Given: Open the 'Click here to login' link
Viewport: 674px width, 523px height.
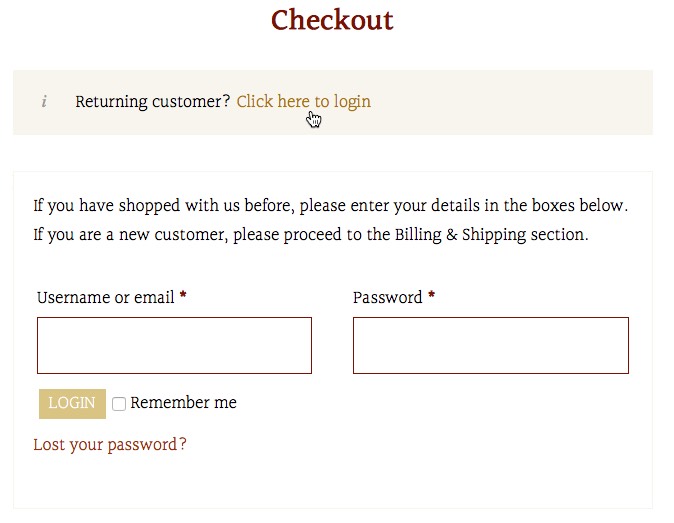Looking at the screenshot, I should pyautogui.click(x=303, y=102).
